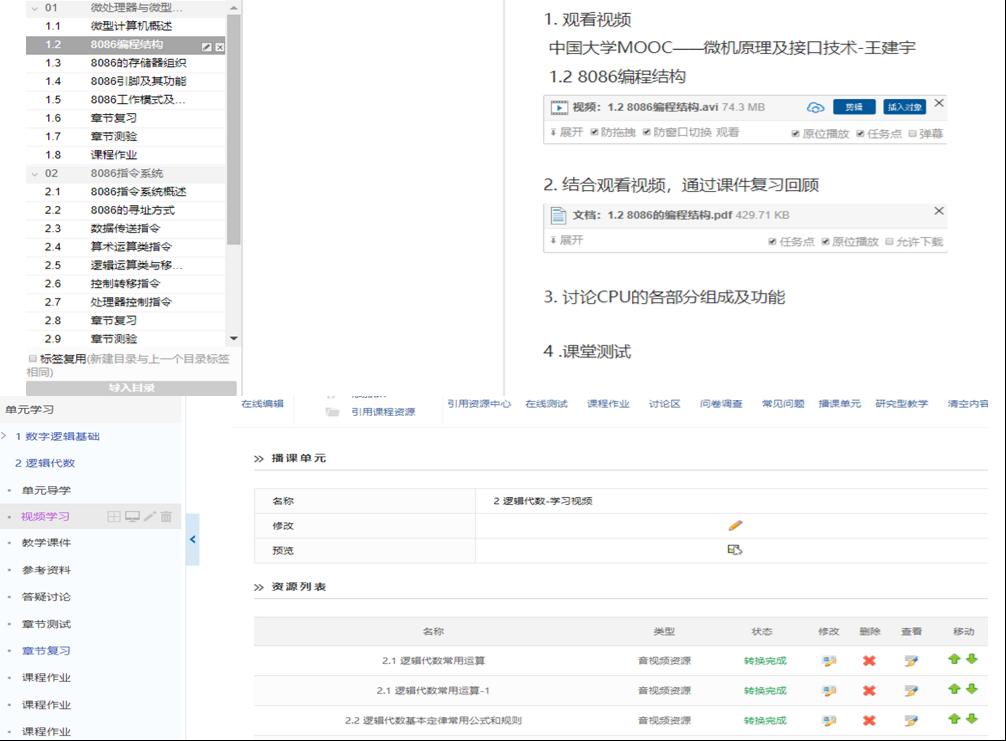Click the cloud upload icon beside the video

[x=815, y=108]
